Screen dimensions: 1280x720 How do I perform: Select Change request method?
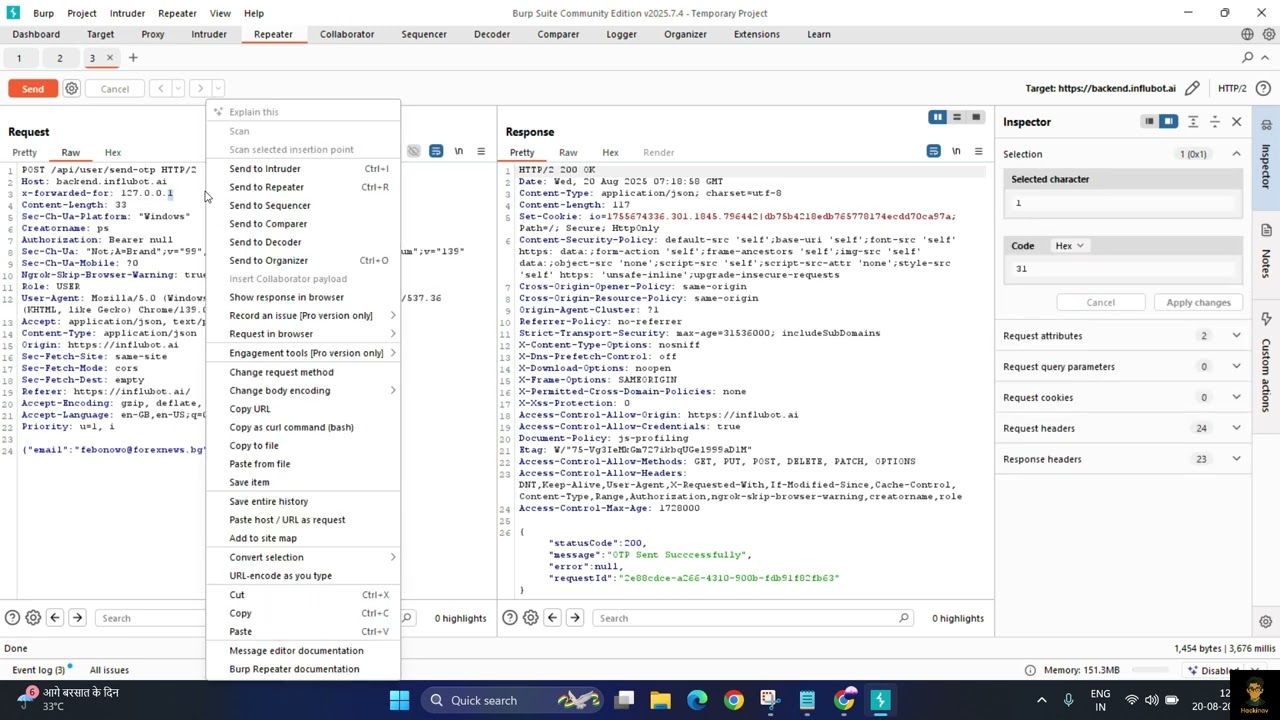pyautogui.click(x=302, y=372)
